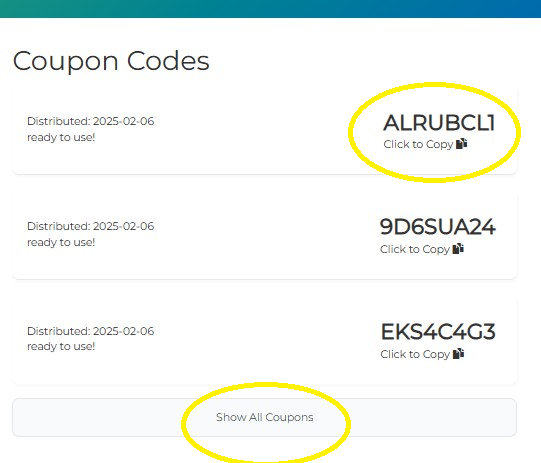Click empty area of the 9D6SUA24 card
The image size is (541, 463).
pyautogui.click(x=262, y=235)
